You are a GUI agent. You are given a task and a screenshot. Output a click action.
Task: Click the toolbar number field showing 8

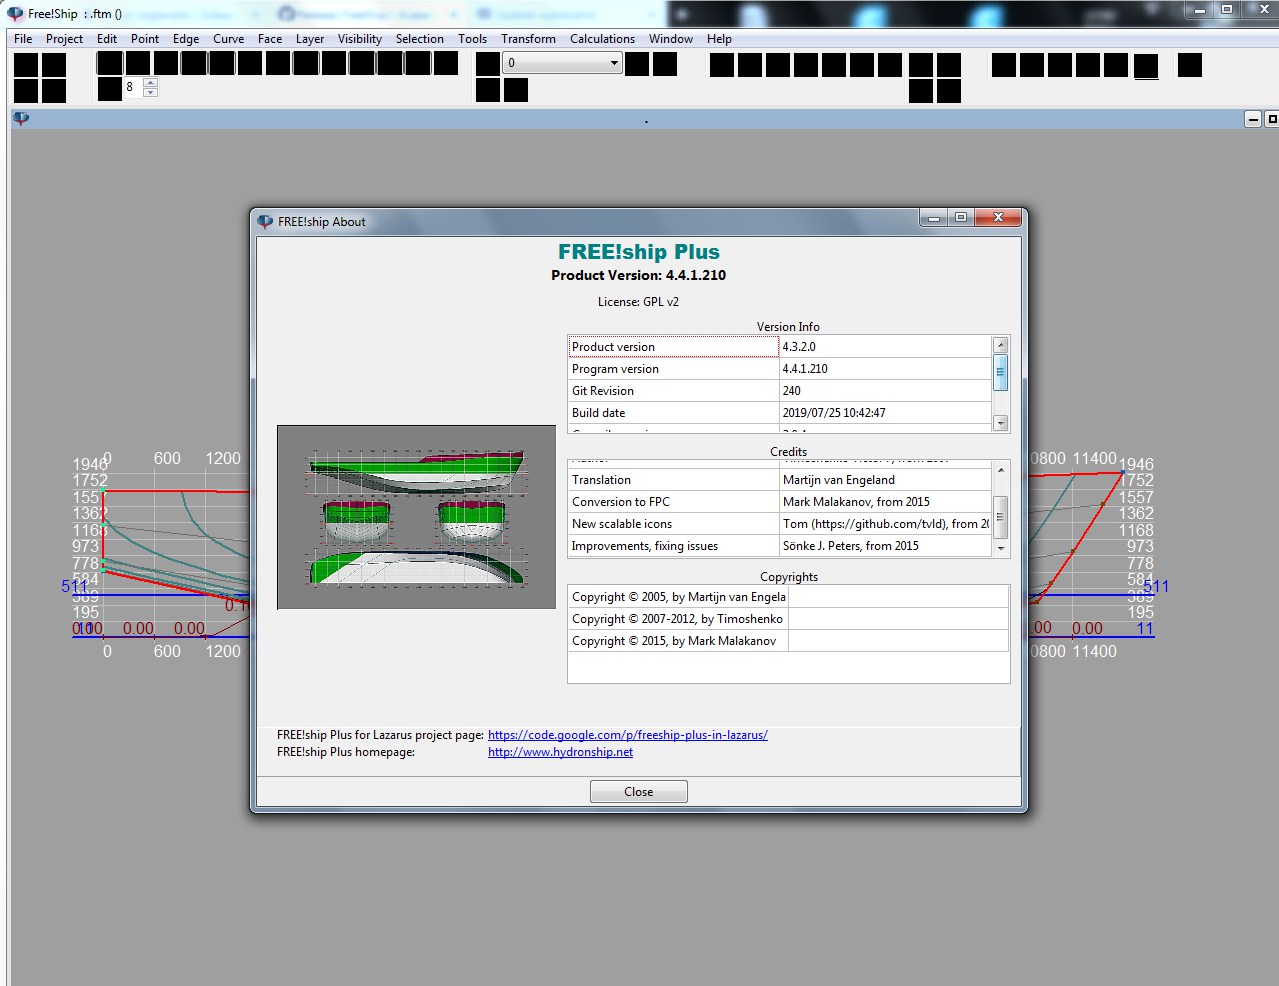133,88
